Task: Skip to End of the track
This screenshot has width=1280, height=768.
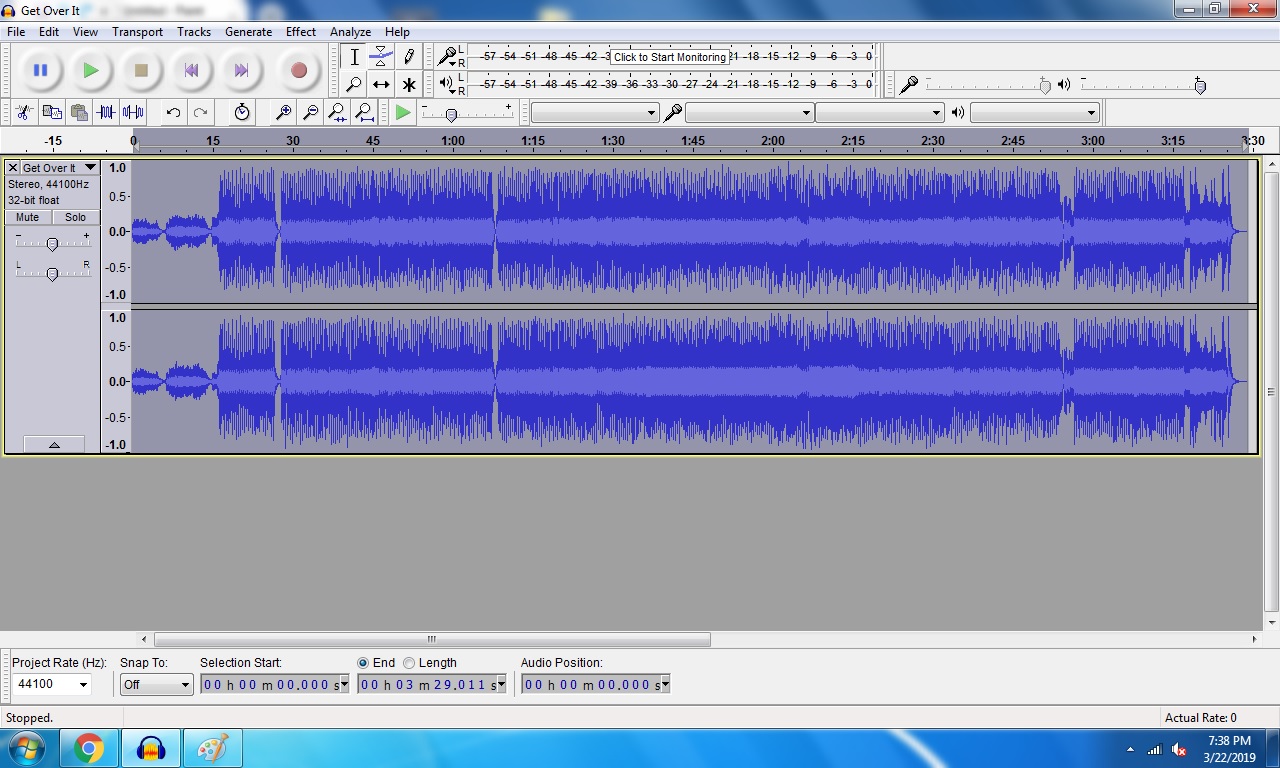Action: tap(241, 71)
